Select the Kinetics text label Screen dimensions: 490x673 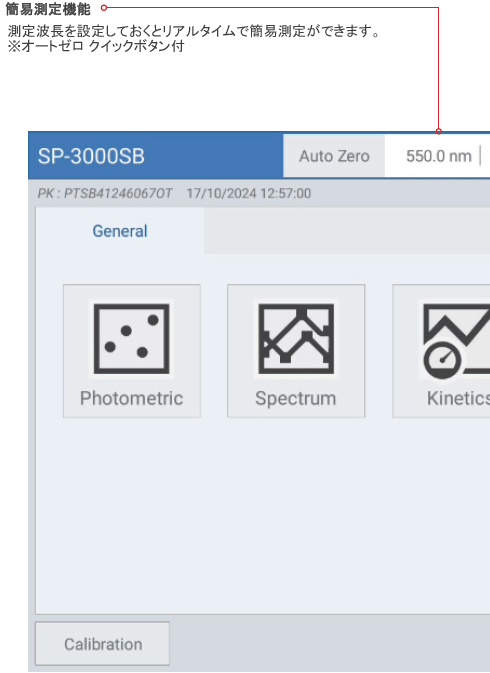(x=458, y=398)
